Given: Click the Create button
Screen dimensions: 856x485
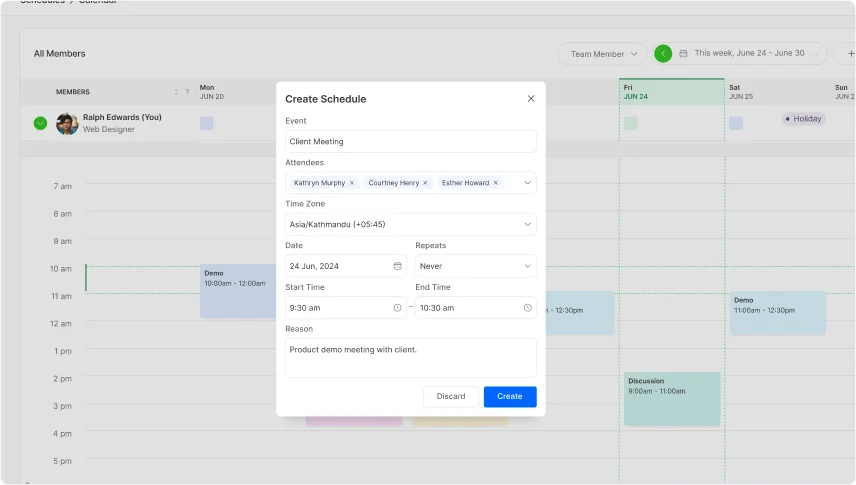Looking at the screenshot, I should pos(510,396).
